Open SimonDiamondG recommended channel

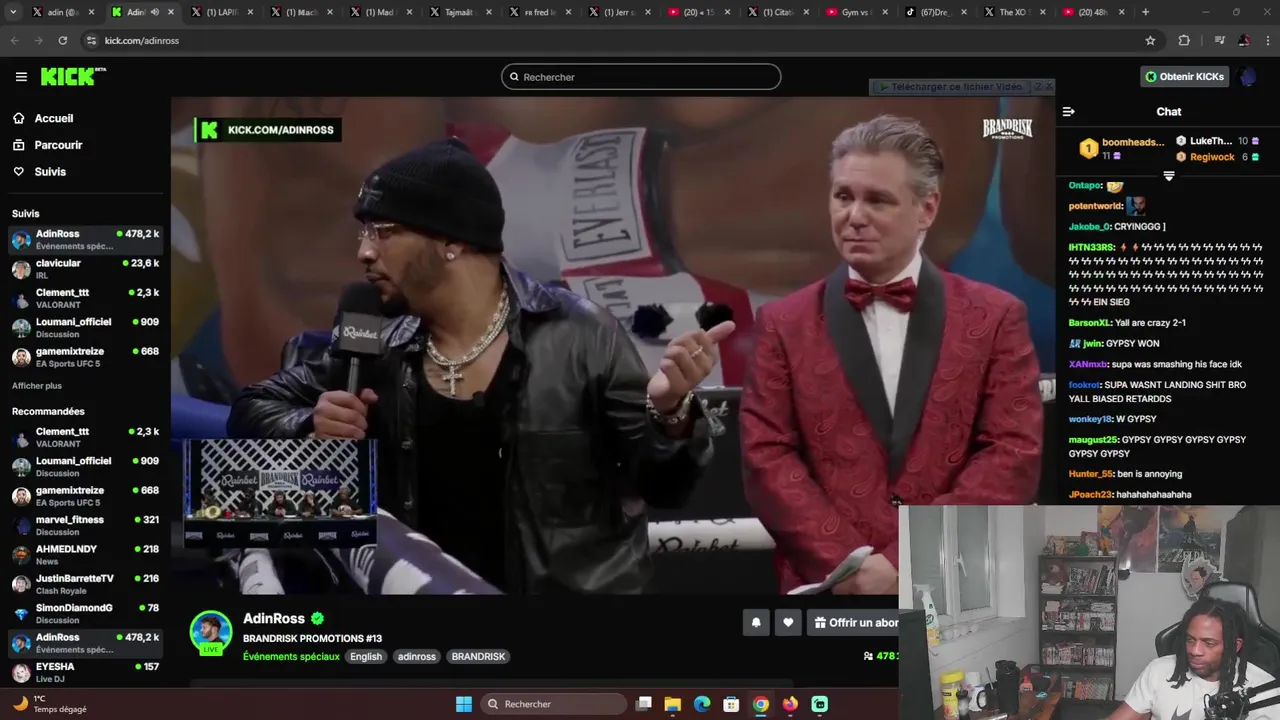85,613
